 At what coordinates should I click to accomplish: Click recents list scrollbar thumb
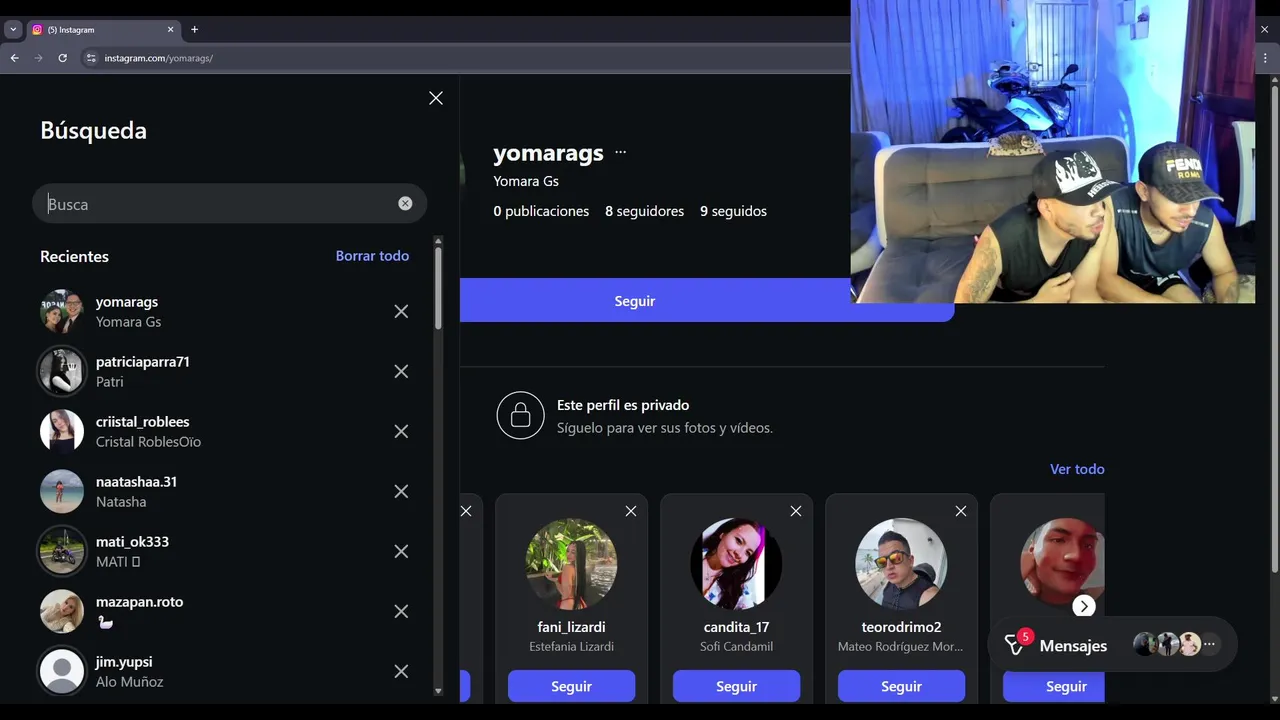pos(438,288)
